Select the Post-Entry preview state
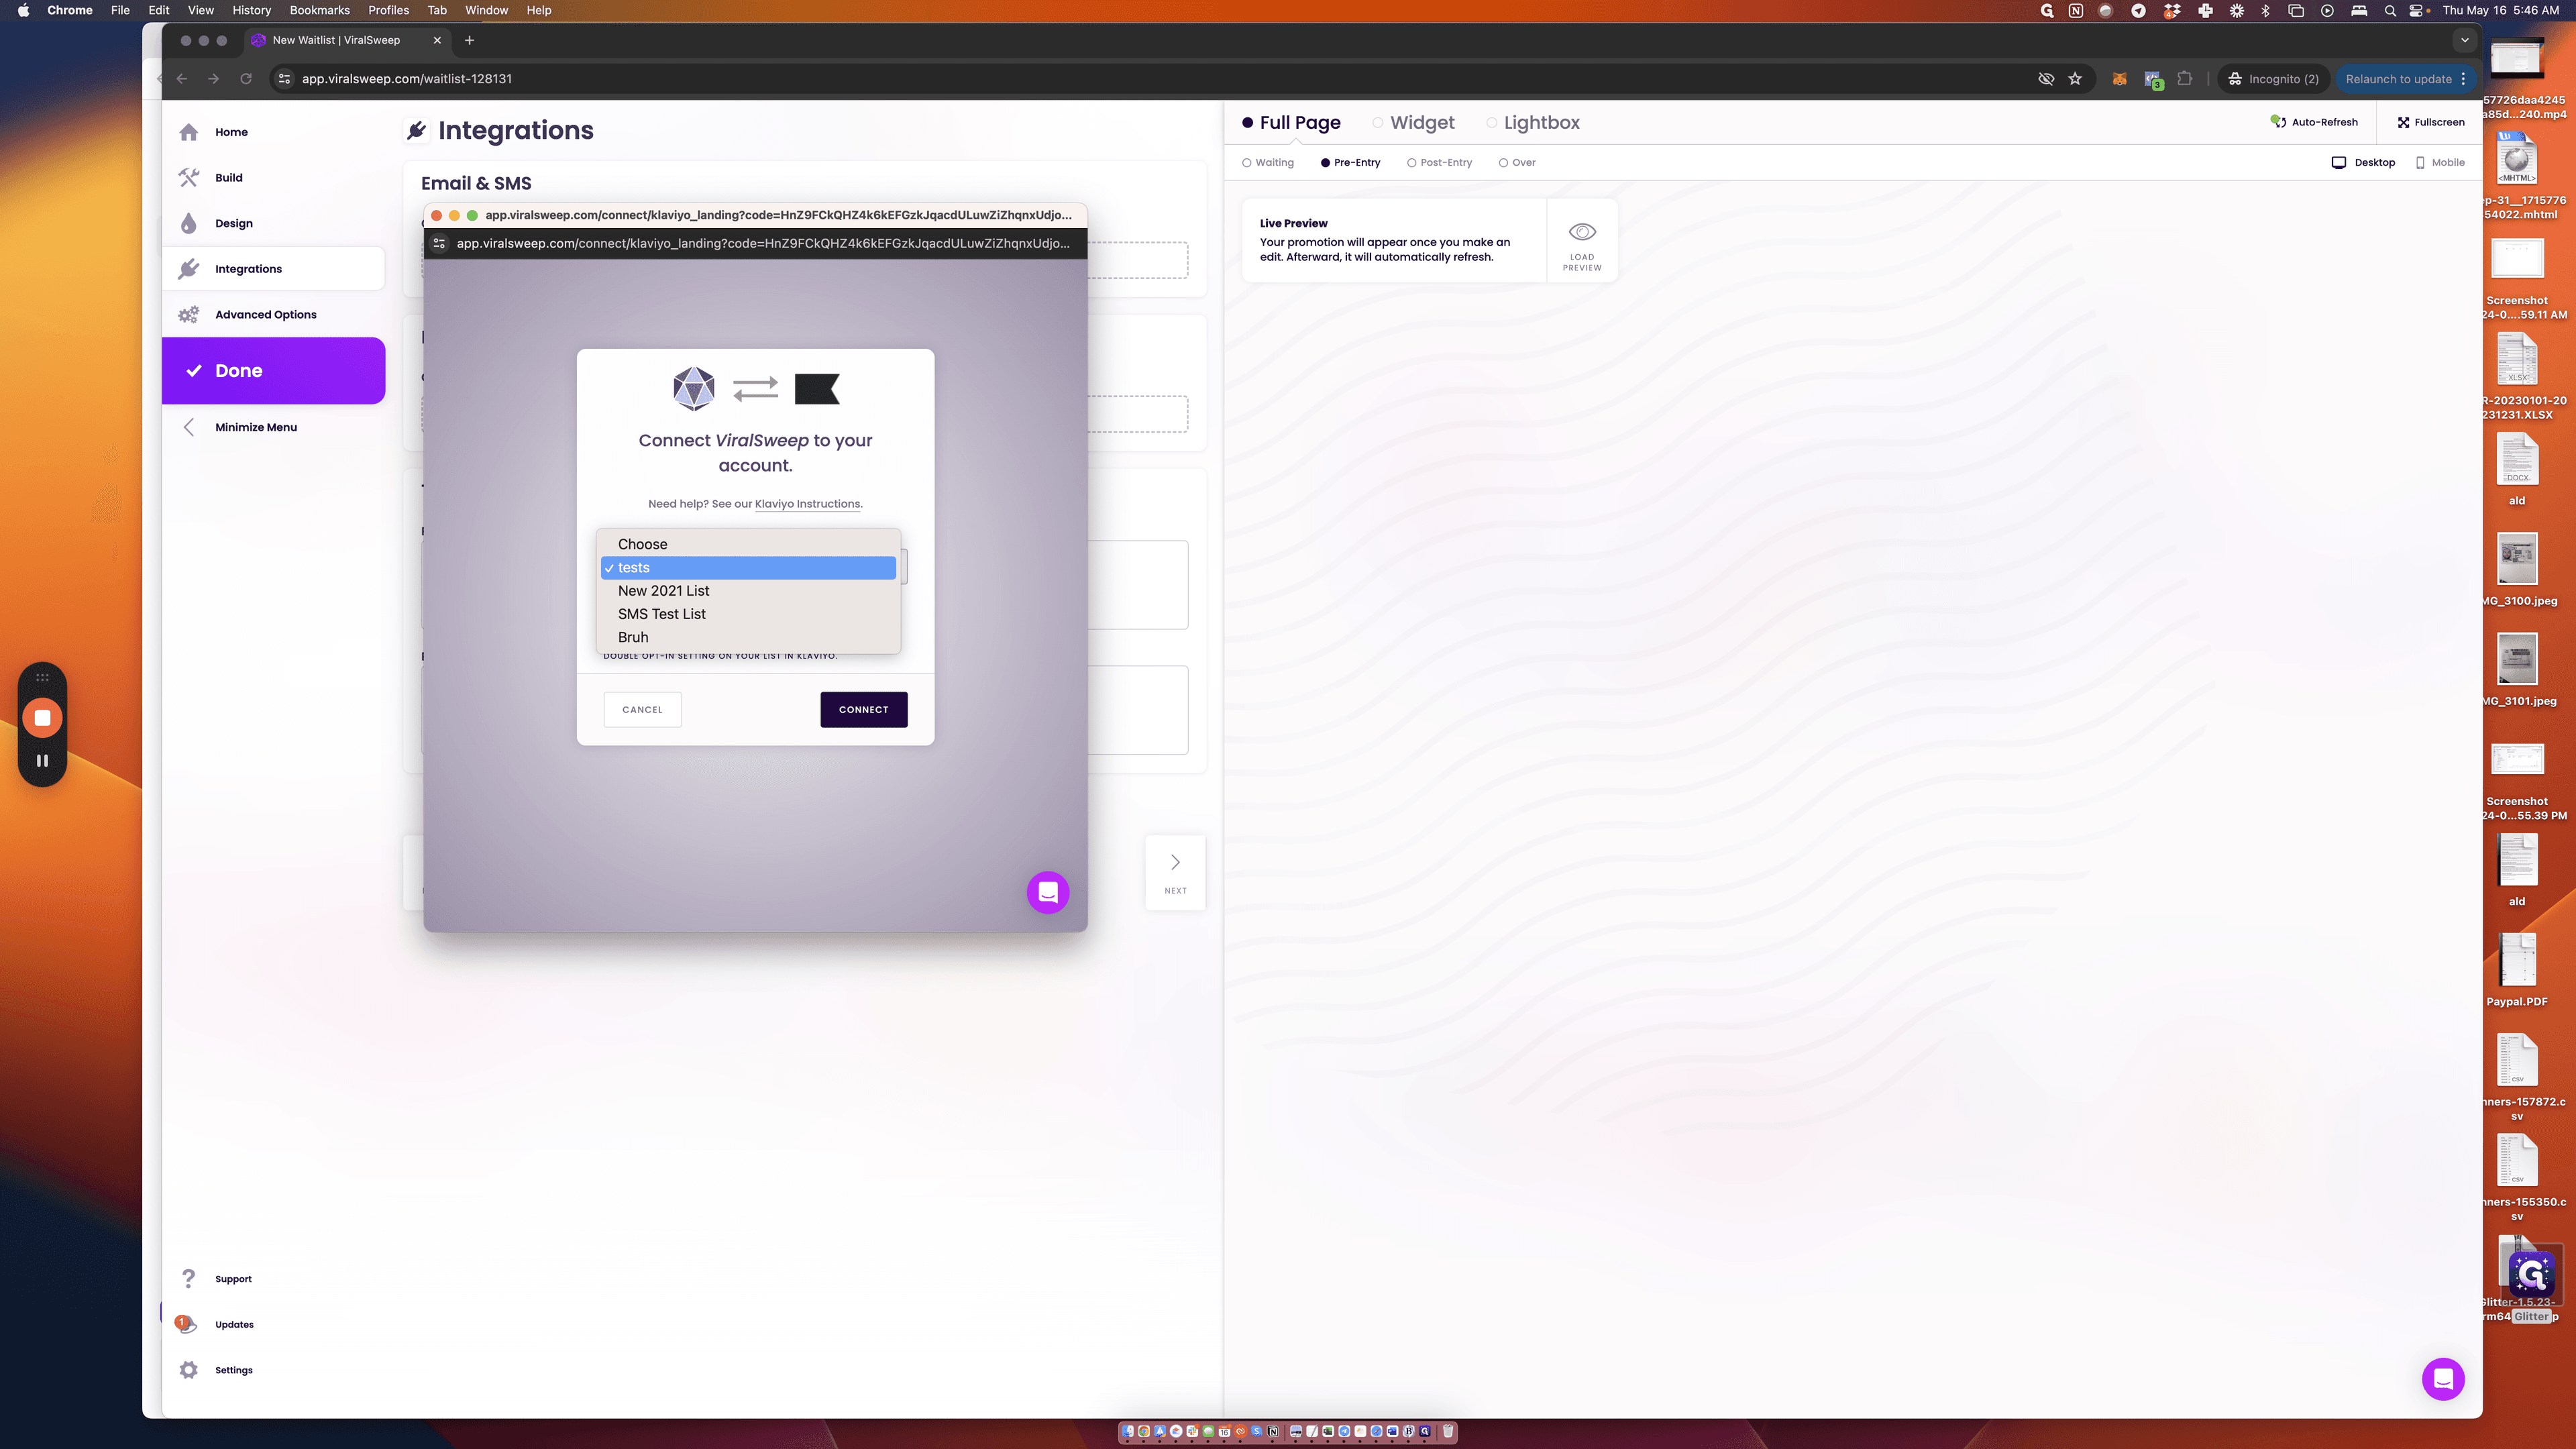 [1439, 162]
